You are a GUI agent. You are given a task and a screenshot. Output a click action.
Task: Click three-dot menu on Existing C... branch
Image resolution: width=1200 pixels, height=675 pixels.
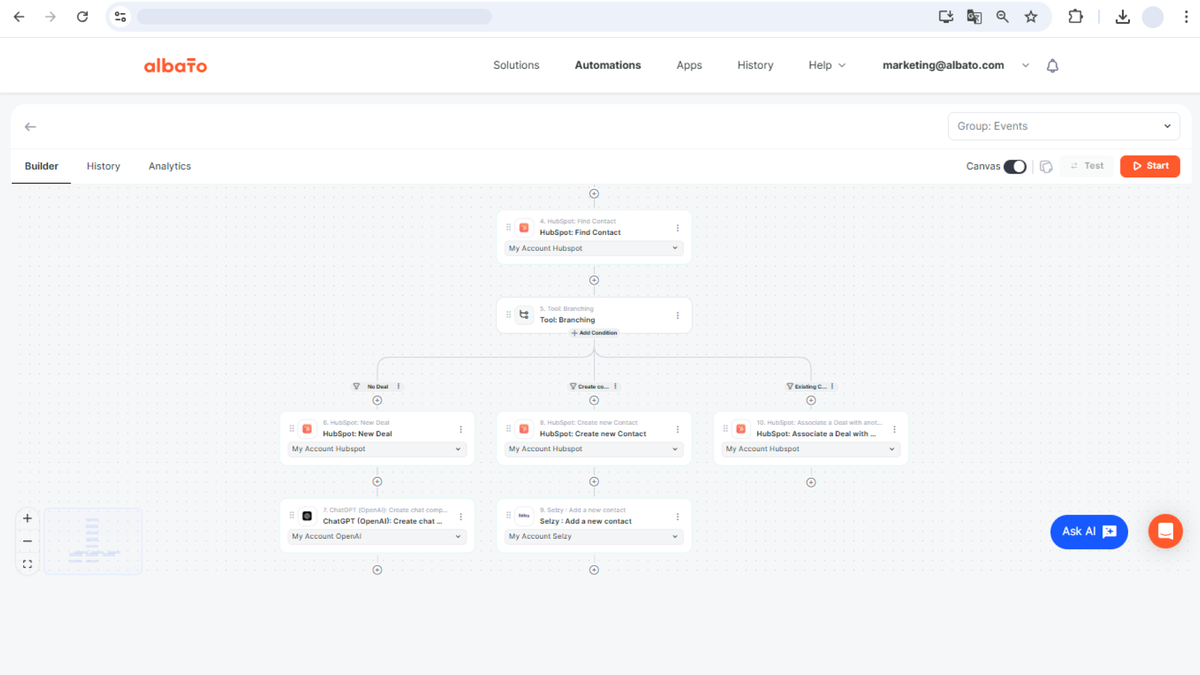[x=830, y=386]
